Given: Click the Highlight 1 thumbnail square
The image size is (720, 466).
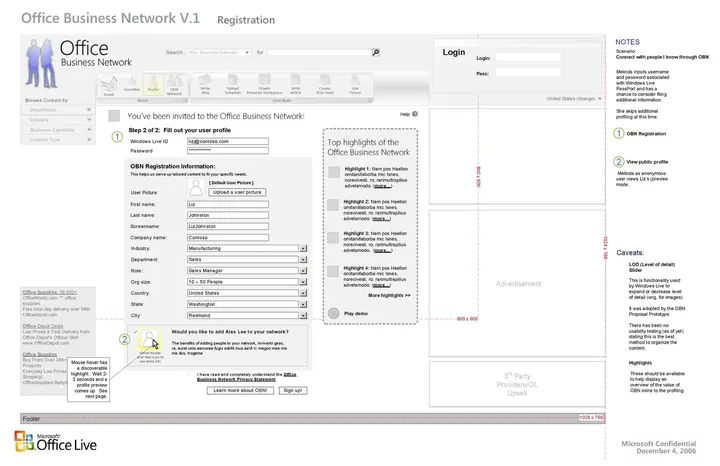Looking at the screenshot, I should click(334, 172).
